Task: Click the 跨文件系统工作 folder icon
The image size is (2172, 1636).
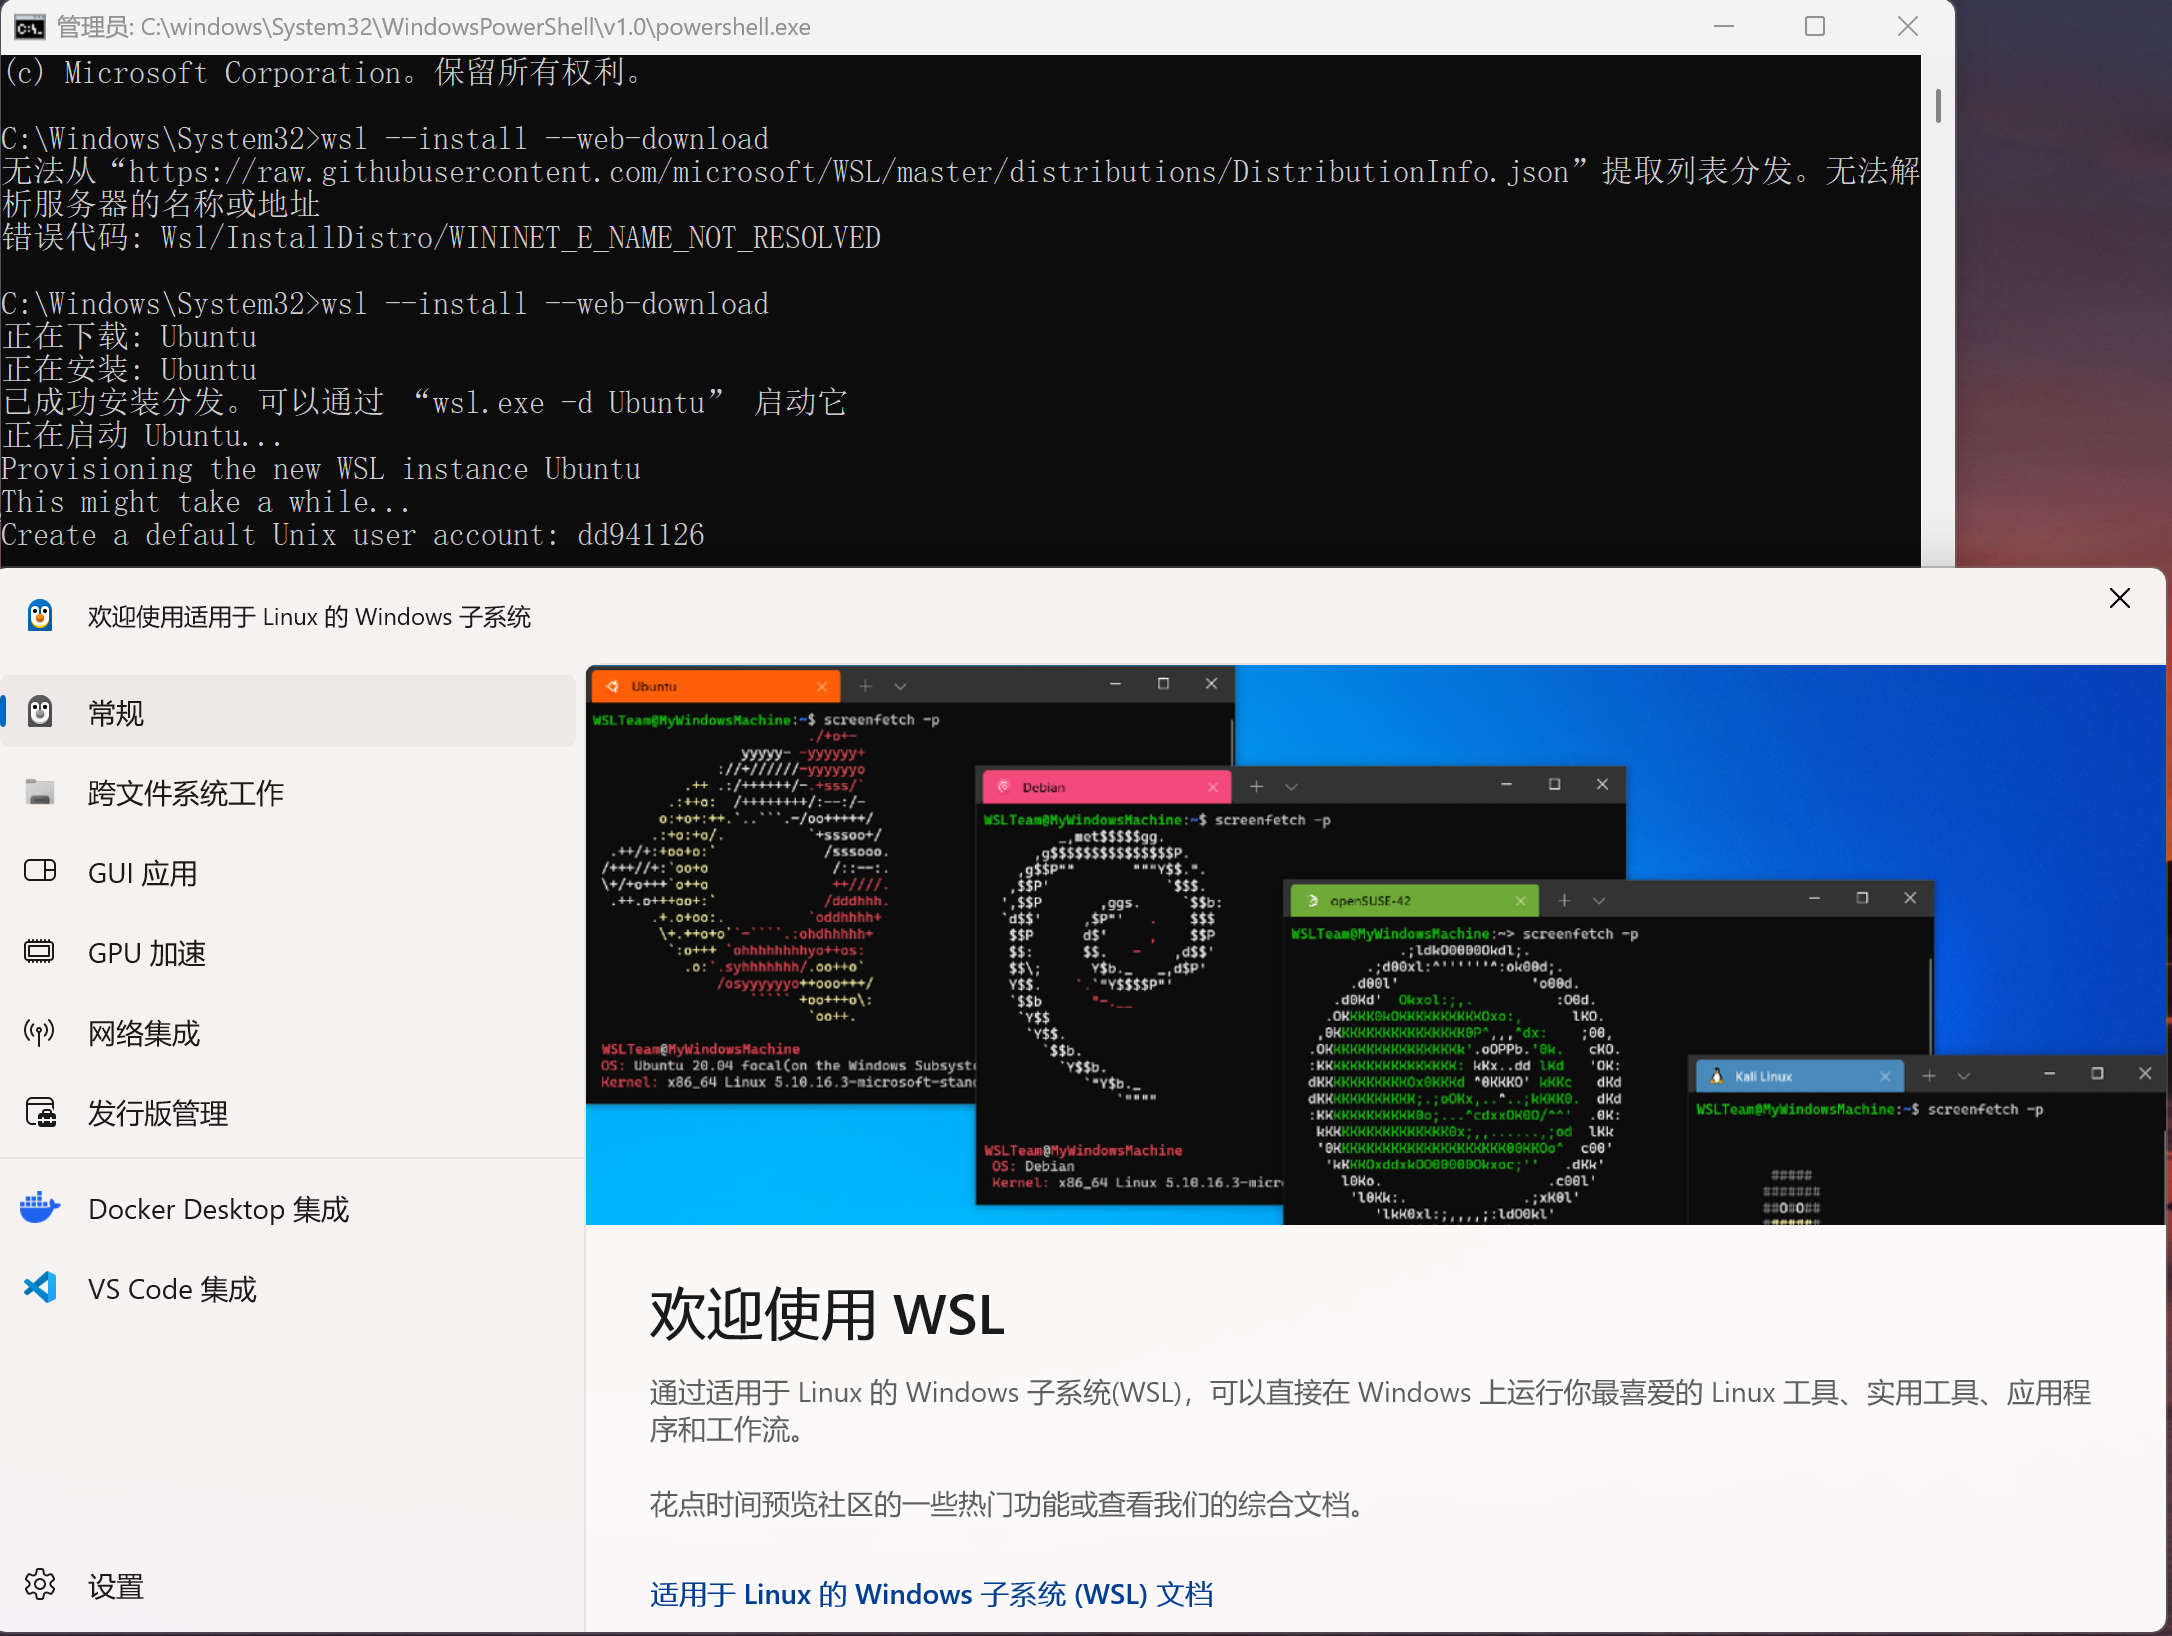Action: click(x=40, y=792)
